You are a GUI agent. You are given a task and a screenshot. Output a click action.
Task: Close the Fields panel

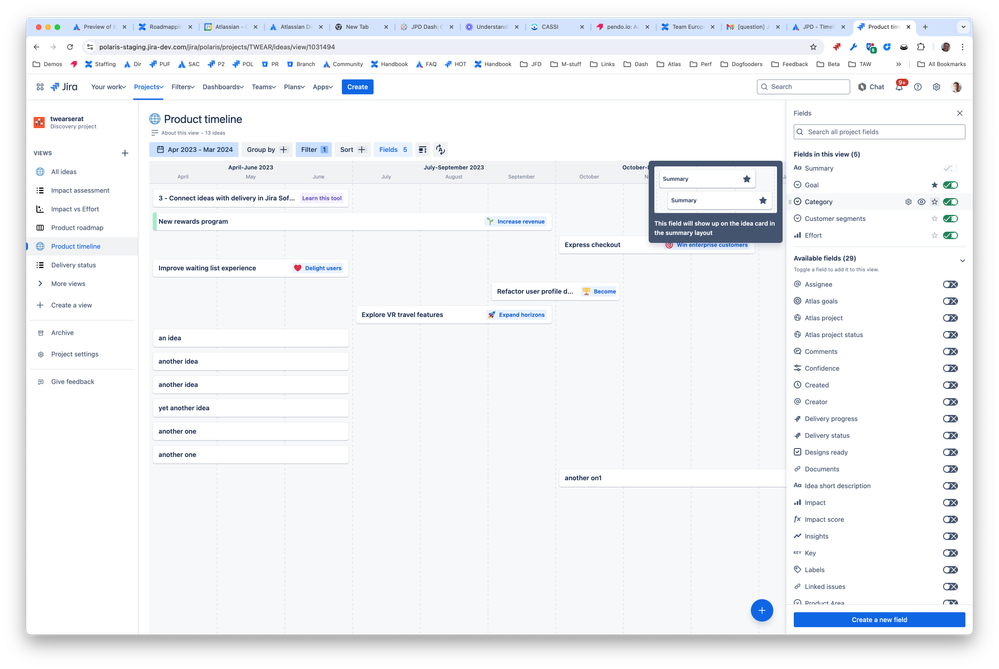coord(959,113)
